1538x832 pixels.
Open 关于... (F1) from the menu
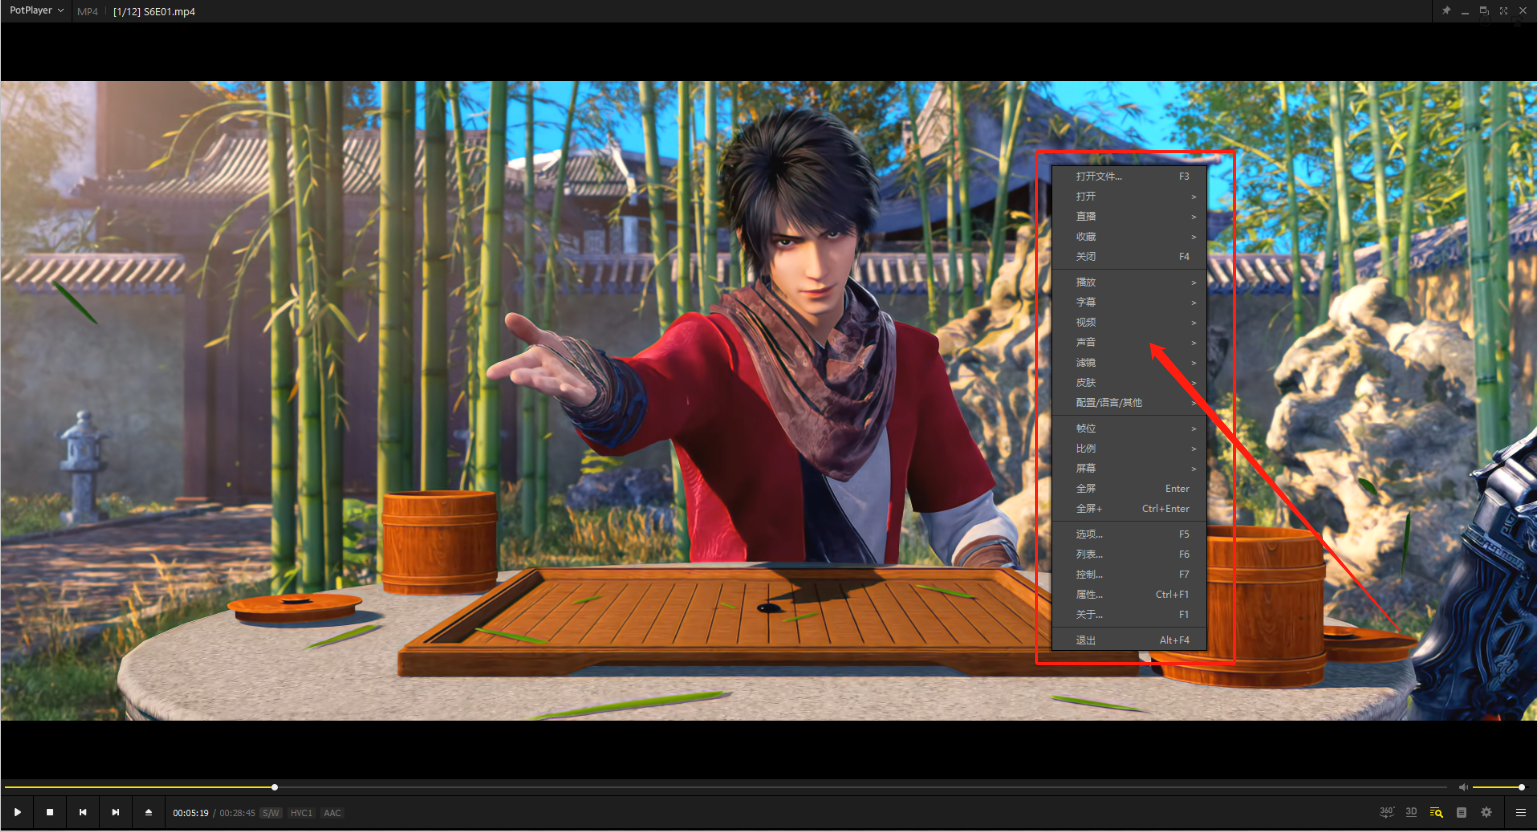pos(1129,614)
